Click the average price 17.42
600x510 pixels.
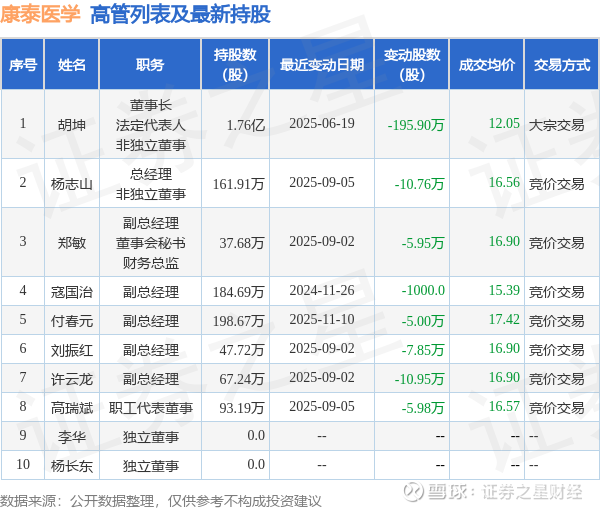504,319
